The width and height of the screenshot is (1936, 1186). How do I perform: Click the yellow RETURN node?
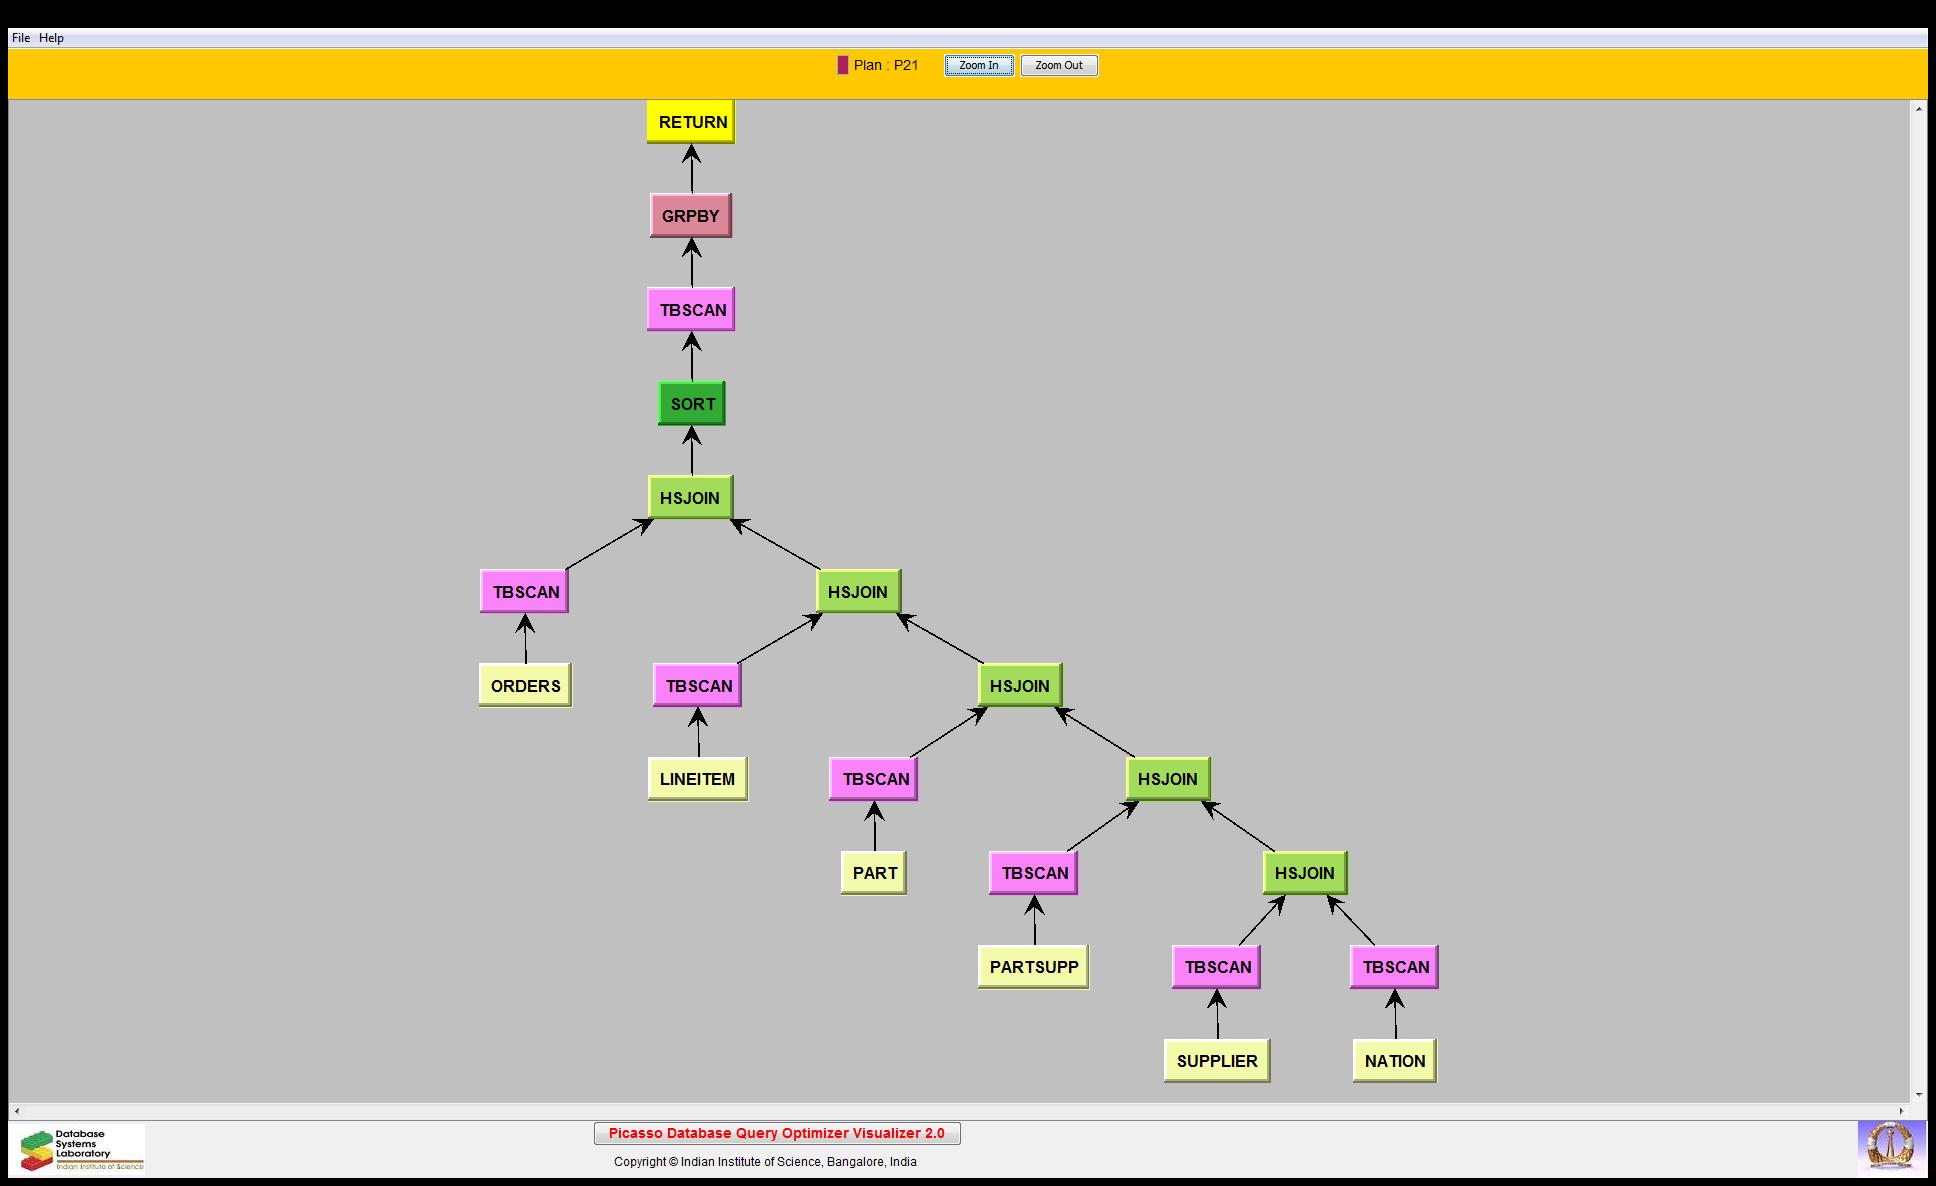click(690, 122)
